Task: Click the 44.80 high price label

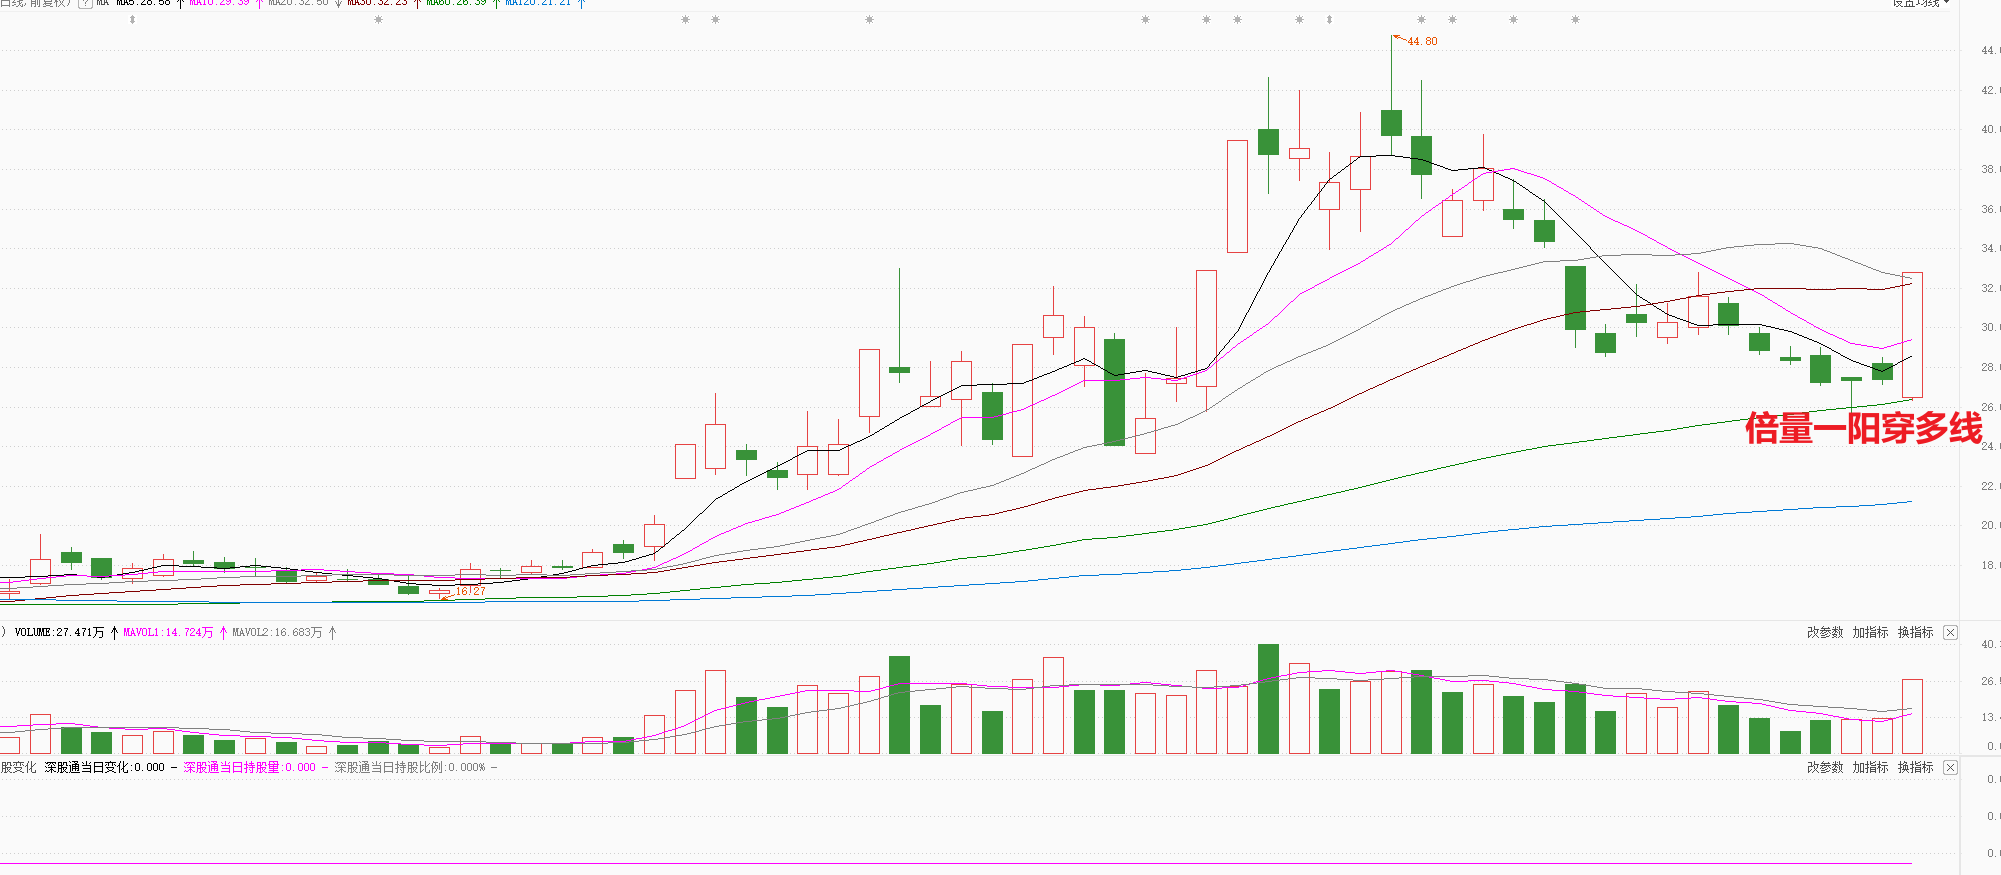Action: point(1422,42)
